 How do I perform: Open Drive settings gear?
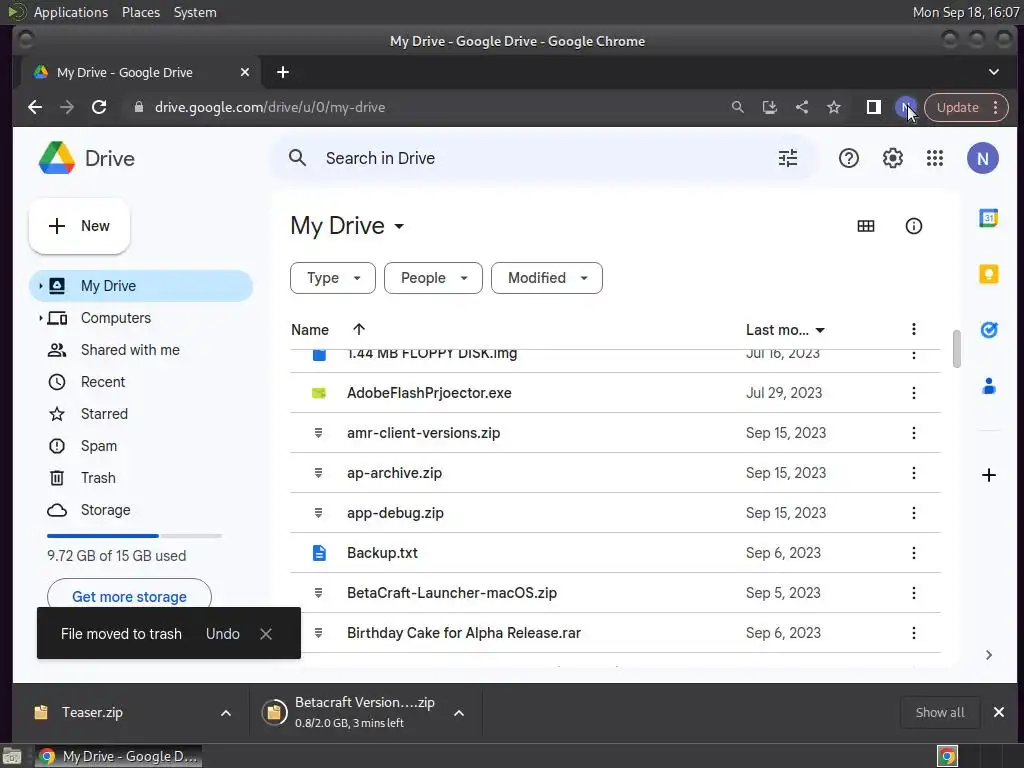coord(892,158)
